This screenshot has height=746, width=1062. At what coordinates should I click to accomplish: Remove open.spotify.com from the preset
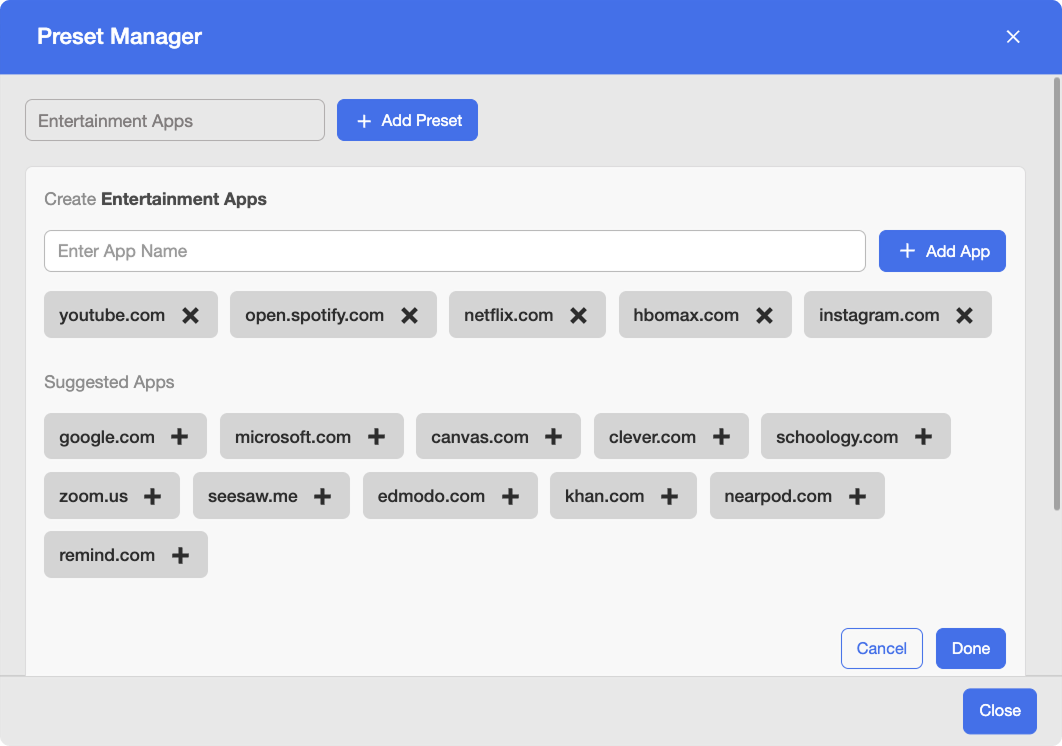coord(409,315)
